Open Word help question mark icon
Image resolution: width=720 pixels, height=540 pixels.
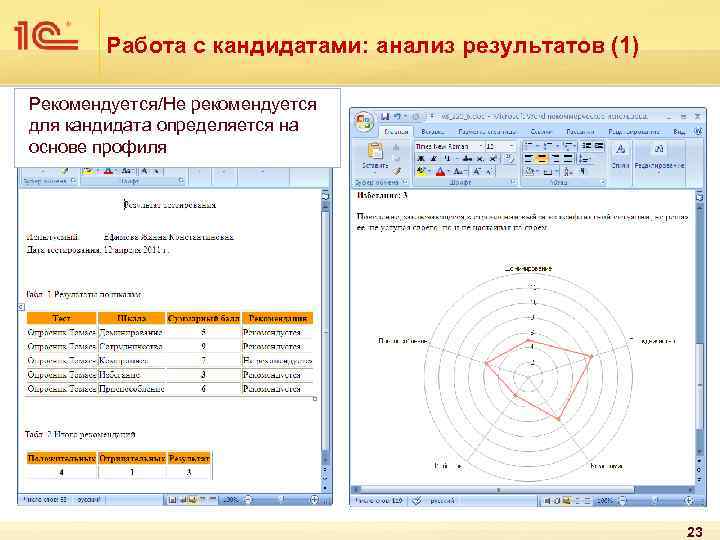[x=698, y=132]
